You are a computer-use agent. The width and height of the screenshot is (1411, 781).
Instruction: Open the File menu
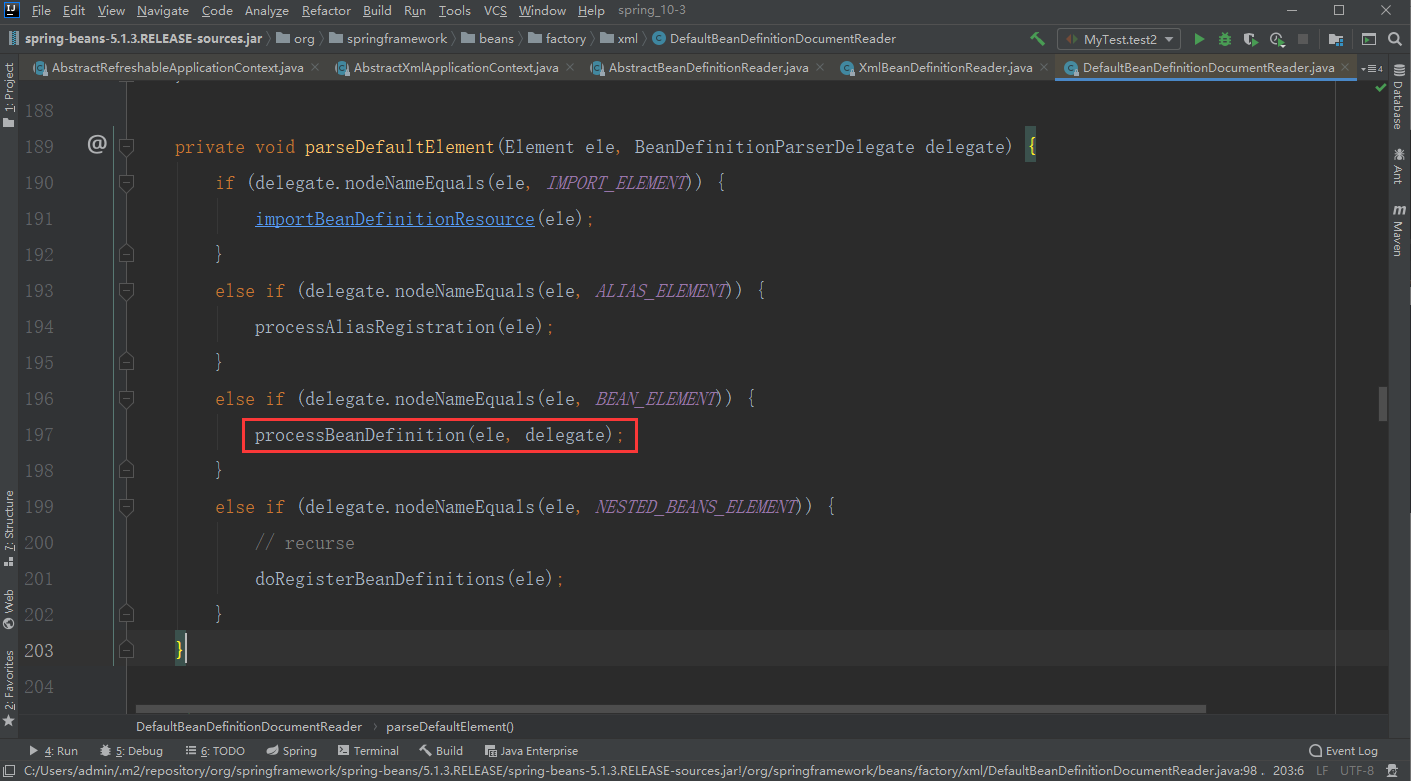point(41,10)
